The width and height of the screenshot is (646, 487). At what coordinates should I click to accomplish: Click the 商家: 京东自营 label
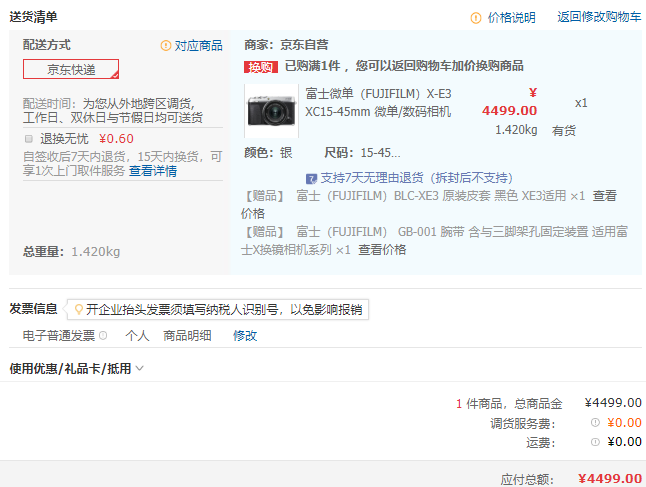[x=286, y=44]
